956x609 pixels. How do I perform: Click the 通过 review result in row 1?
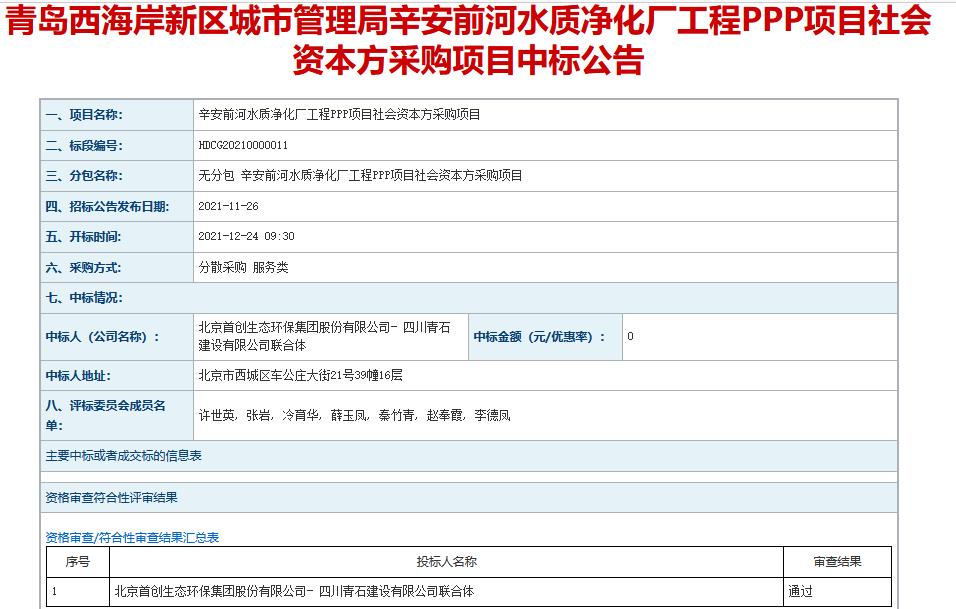coord(800,592)
